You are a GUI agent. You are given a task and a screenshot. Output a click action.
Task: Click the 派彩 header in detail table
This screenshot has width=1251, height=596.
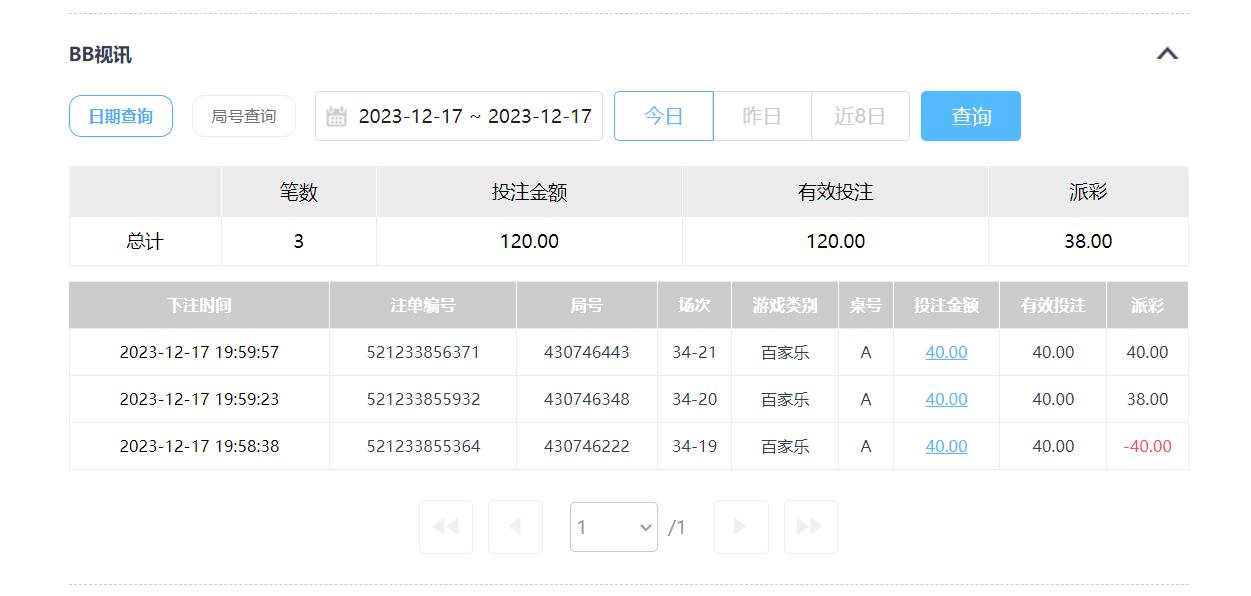(1147, 305)
